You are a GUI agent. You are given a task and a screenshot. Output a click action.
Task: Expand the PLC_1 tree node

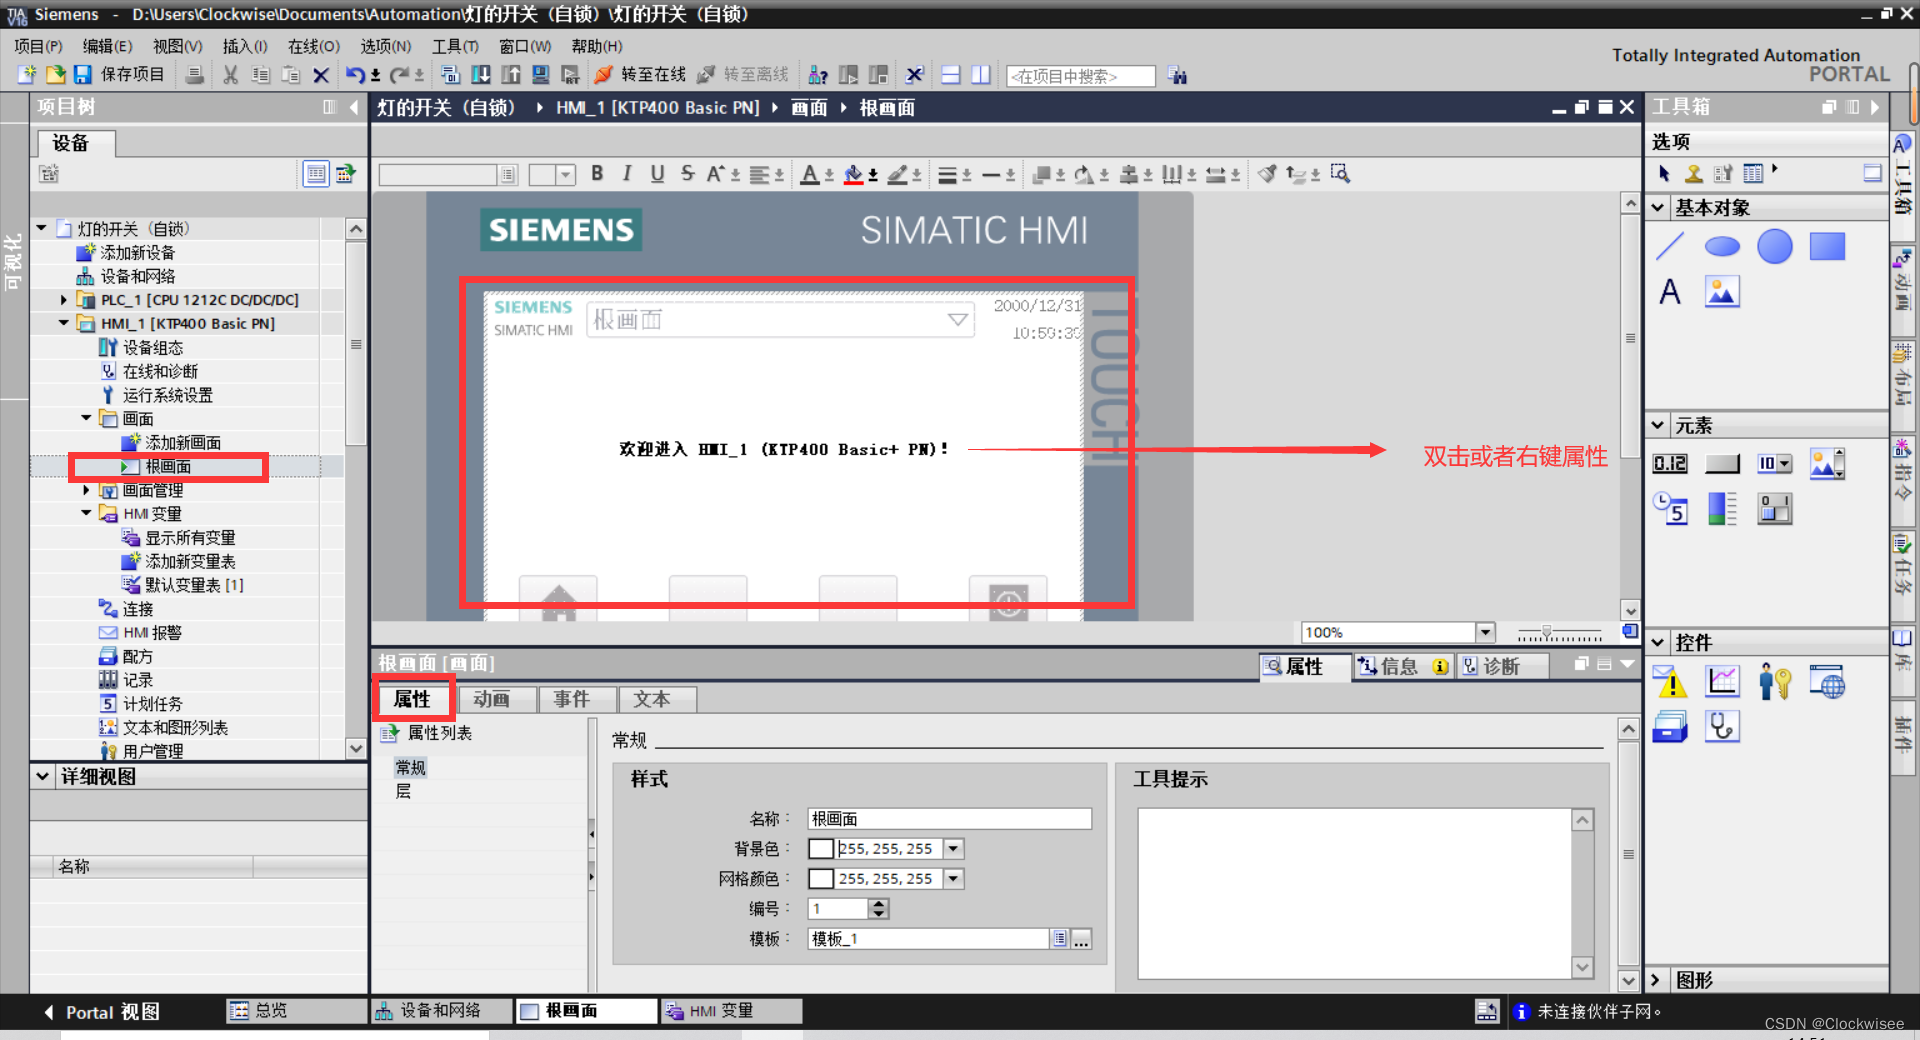click(63, 300)
